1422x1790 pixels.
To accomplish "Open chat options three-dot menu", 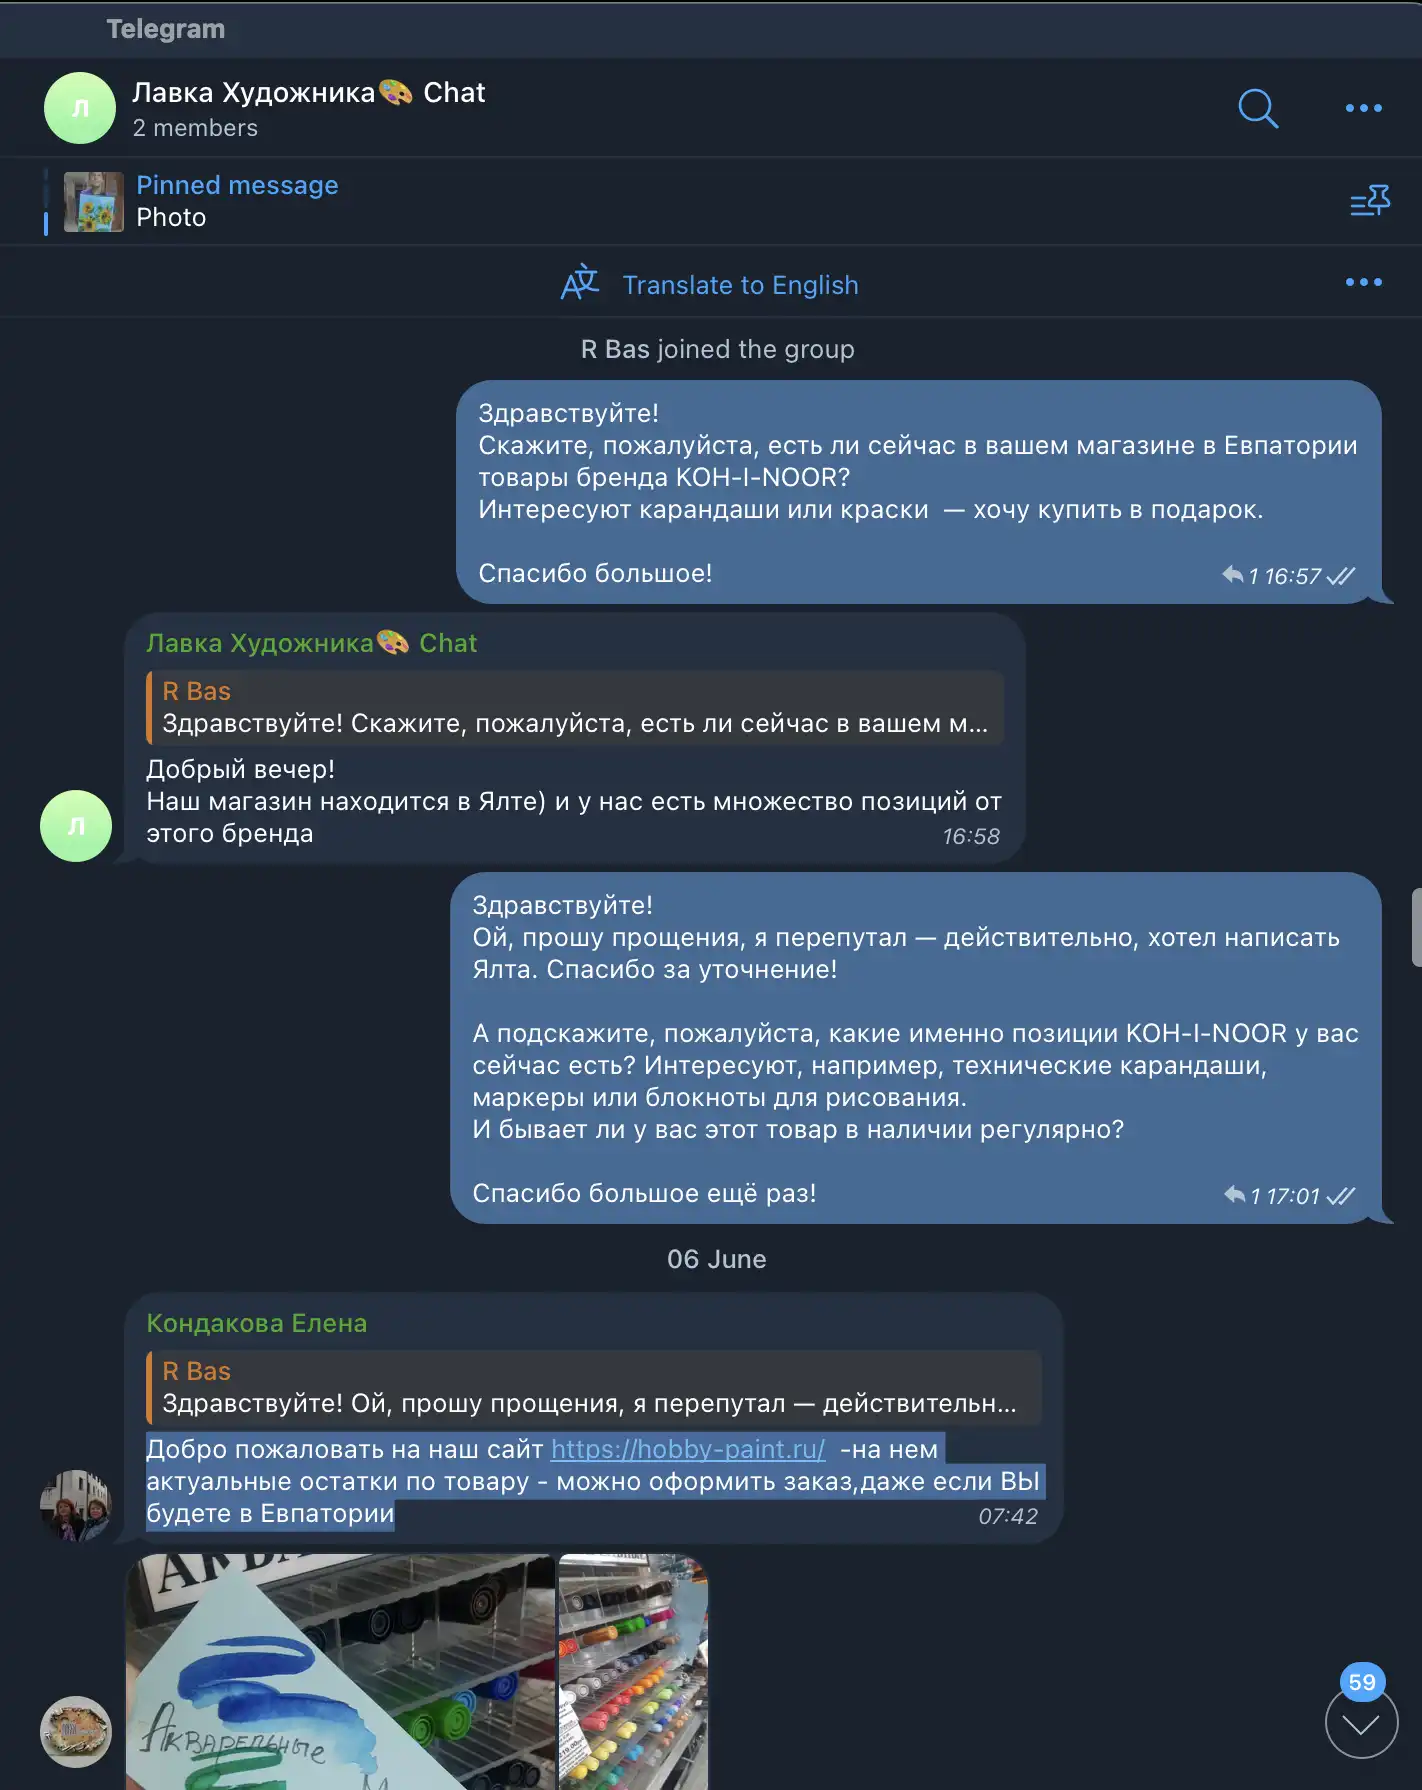I will [x=1363, y=108].
